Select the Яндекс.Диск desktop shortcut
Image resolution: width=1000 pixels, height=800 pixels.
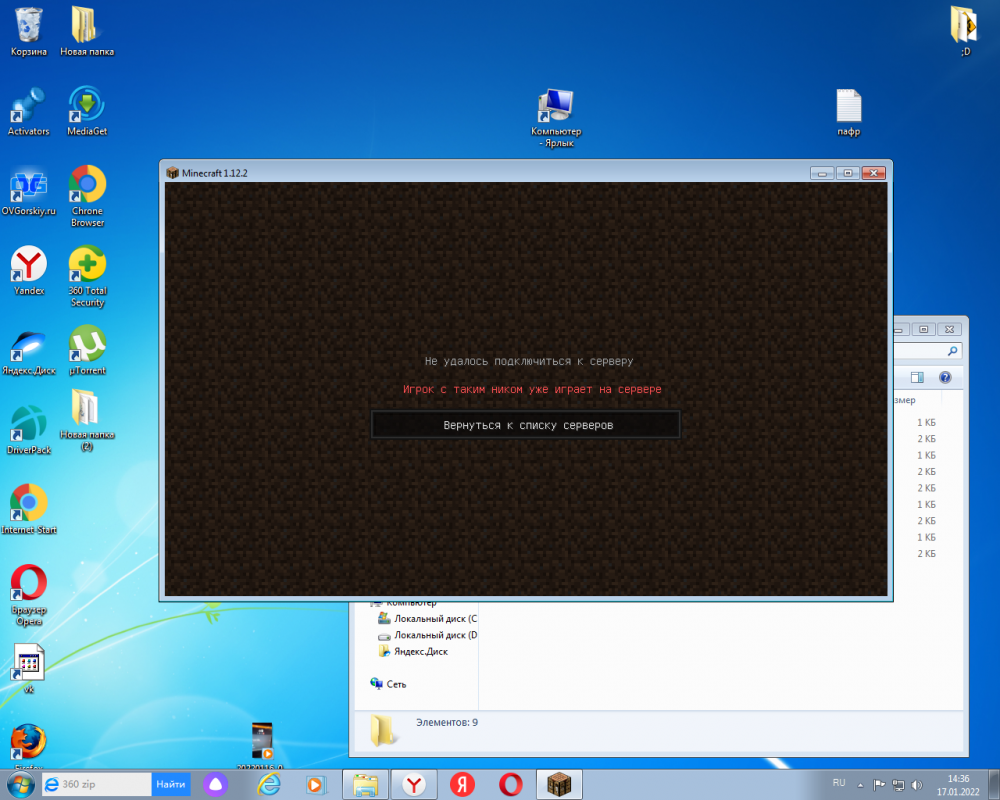pyautogui.click(x=29, y=352)
